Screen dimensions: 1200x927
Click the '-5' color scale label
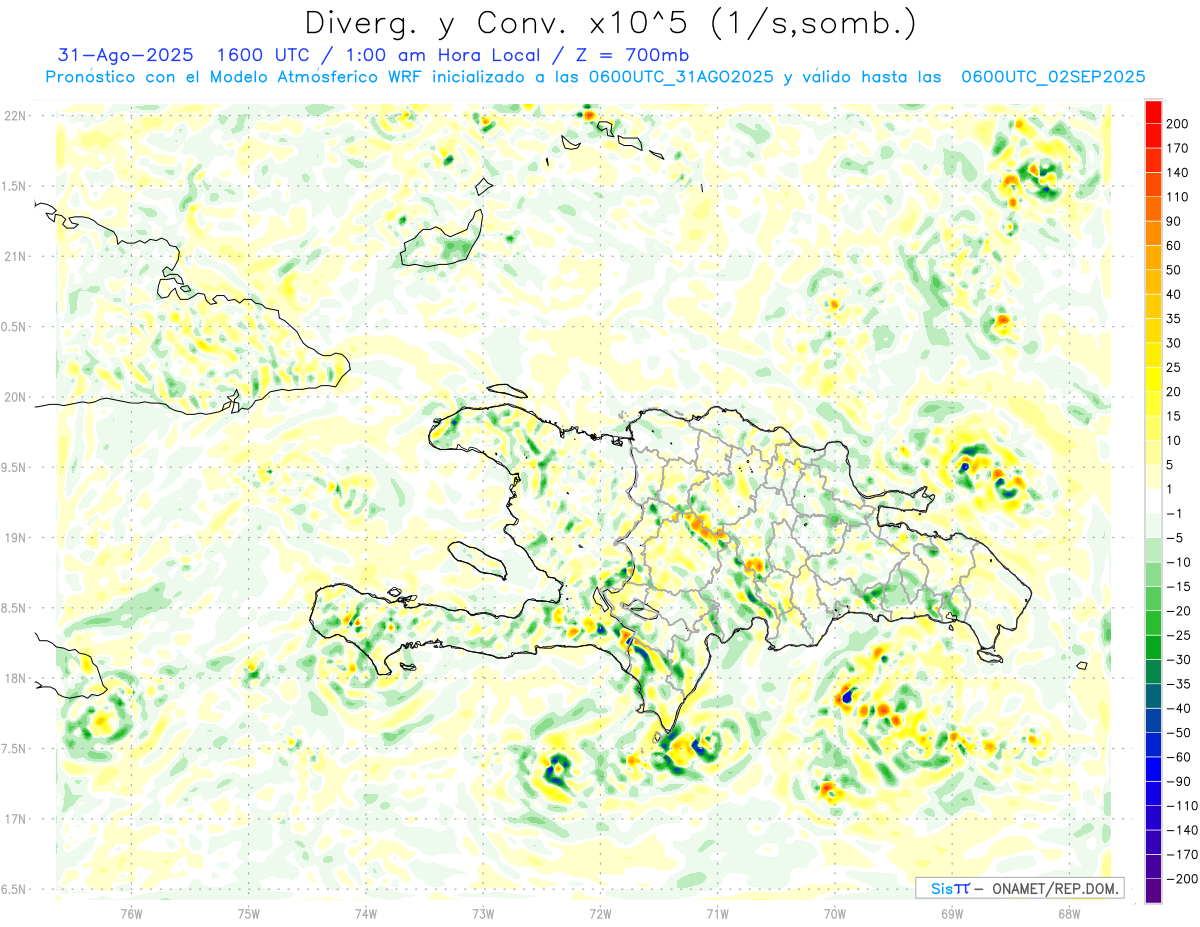[x=1176, y=538]
